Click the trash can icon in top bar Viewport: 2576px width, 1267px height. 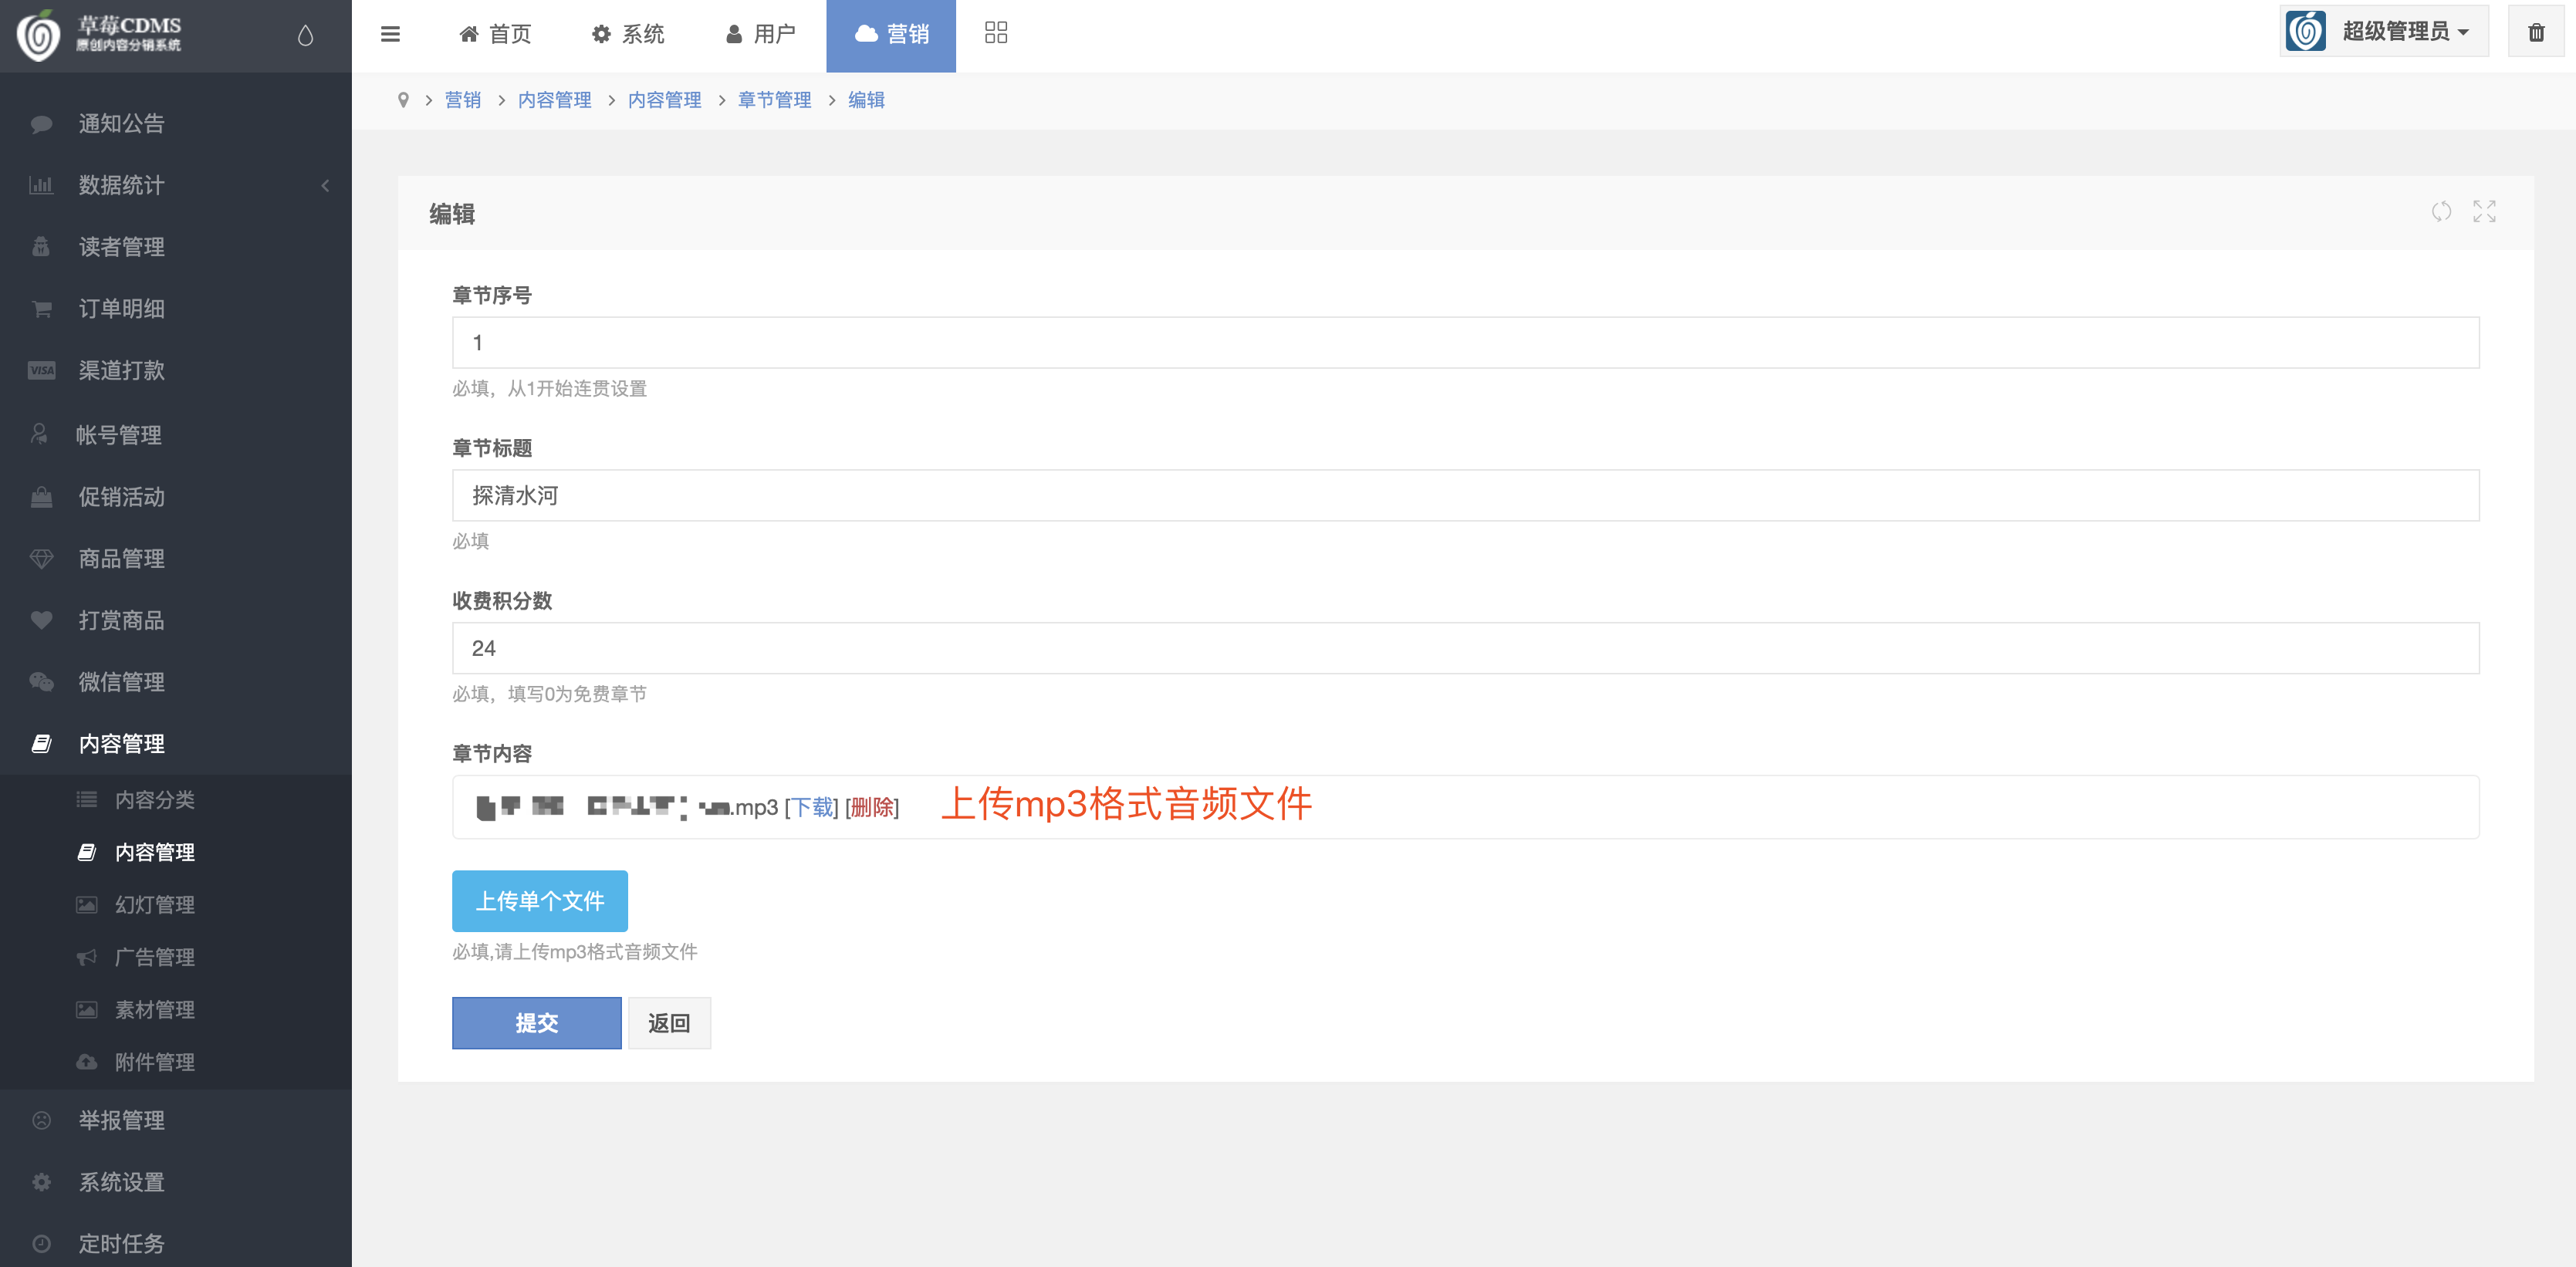2536,33
